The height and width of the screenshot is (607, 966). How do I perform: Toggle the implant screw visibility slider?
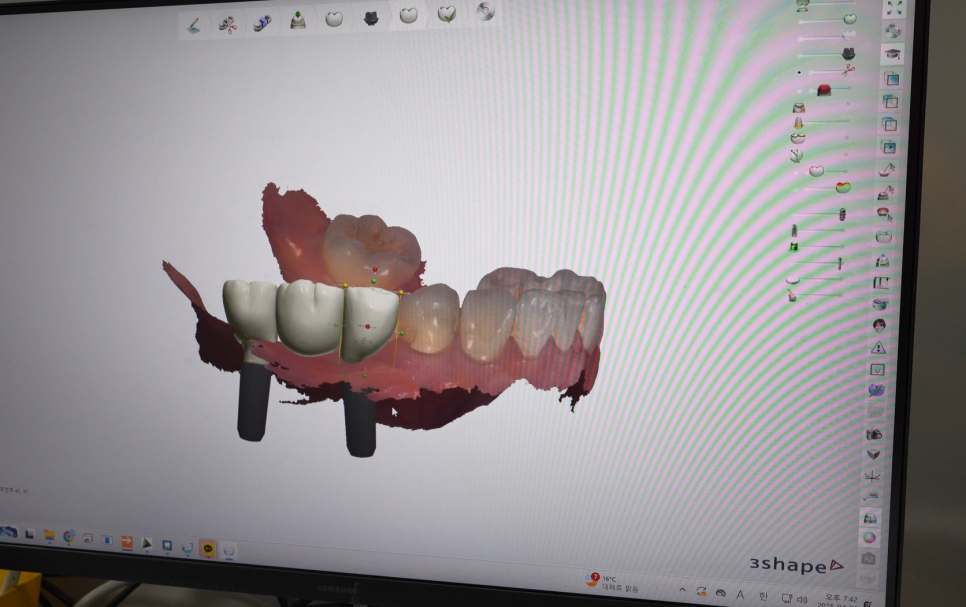click(841, 213)
